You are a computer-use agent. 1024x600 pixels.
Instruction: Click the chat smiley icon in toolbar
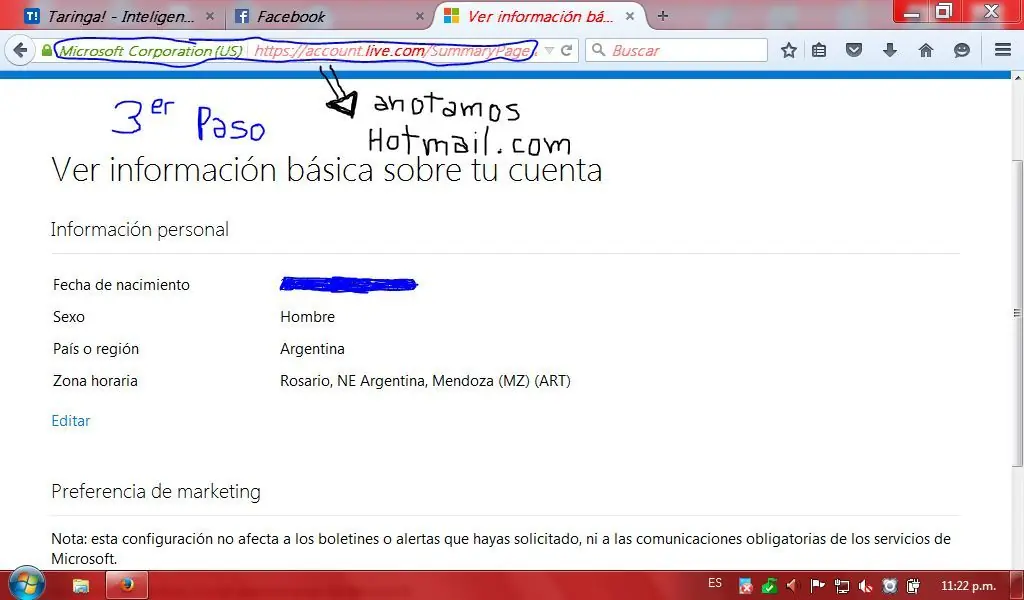tap(961, 50)
